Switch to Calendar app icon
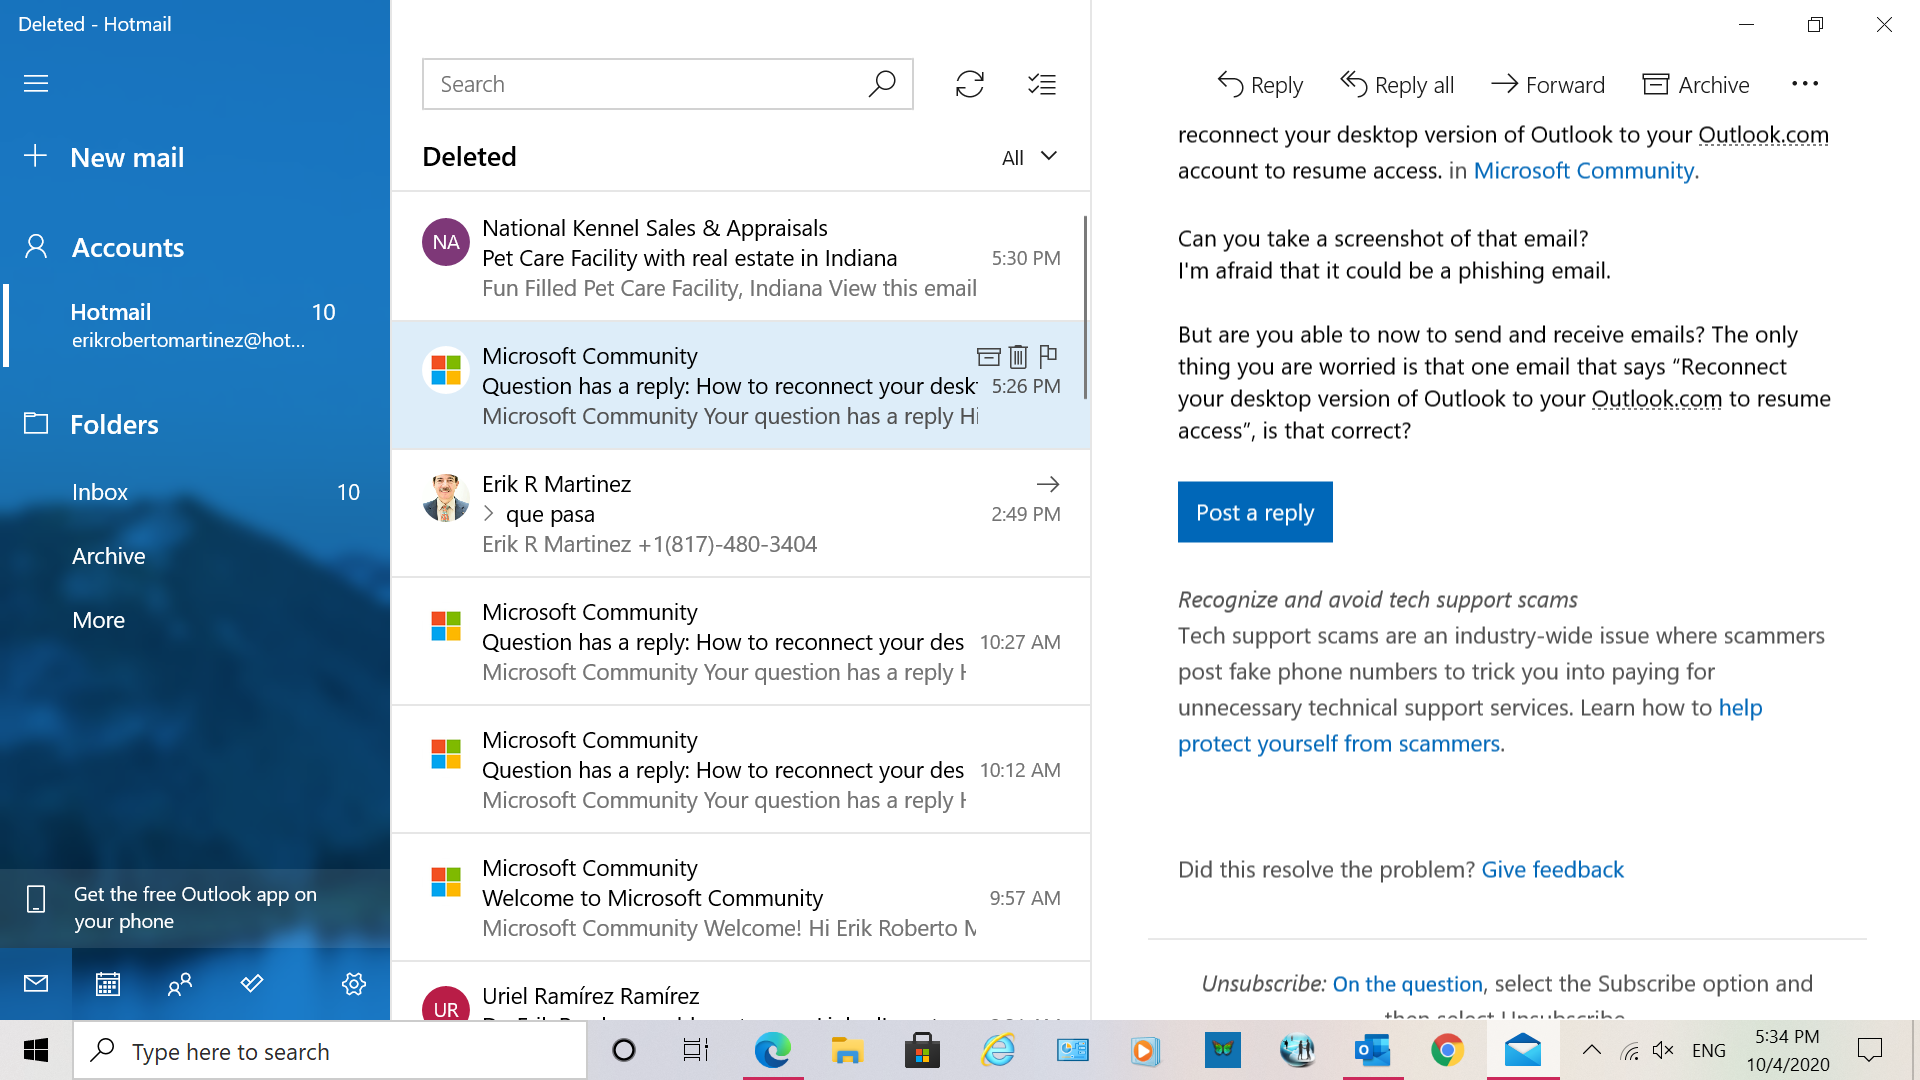The width and height of the screenshot is (1920, 1080). click(x=108, y=984)
